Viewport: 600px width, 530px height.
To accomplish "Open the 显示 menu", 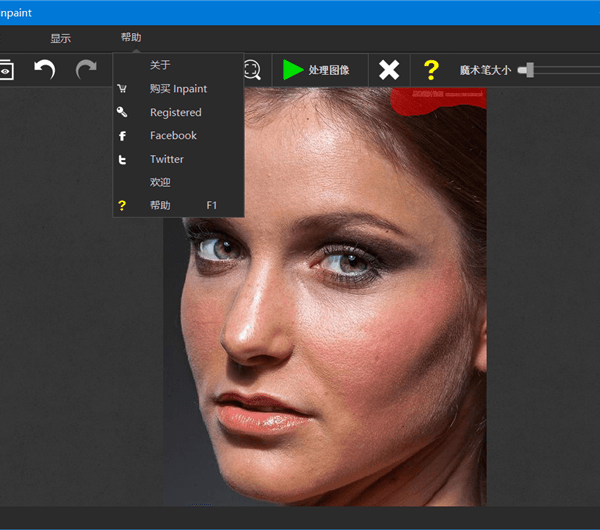I will click(x=61, y=38).
